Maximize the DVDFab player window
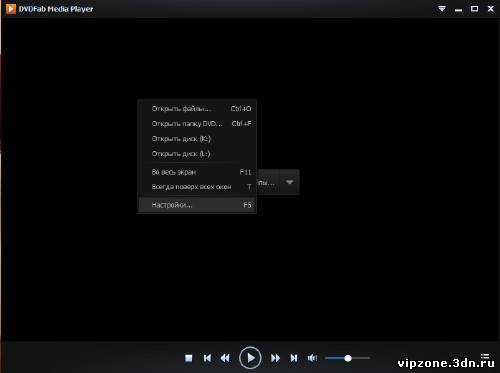 [x=474, y=9]
